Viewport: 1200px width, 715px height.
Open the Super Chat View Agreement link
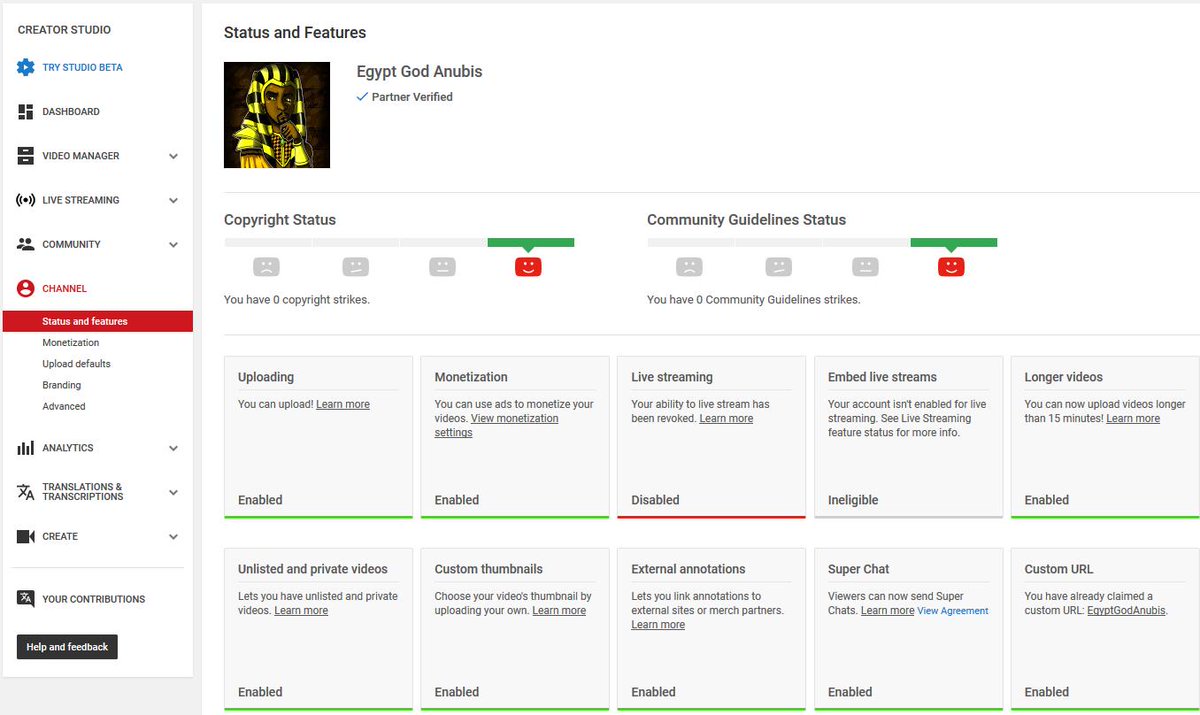[x=952, y=611]
